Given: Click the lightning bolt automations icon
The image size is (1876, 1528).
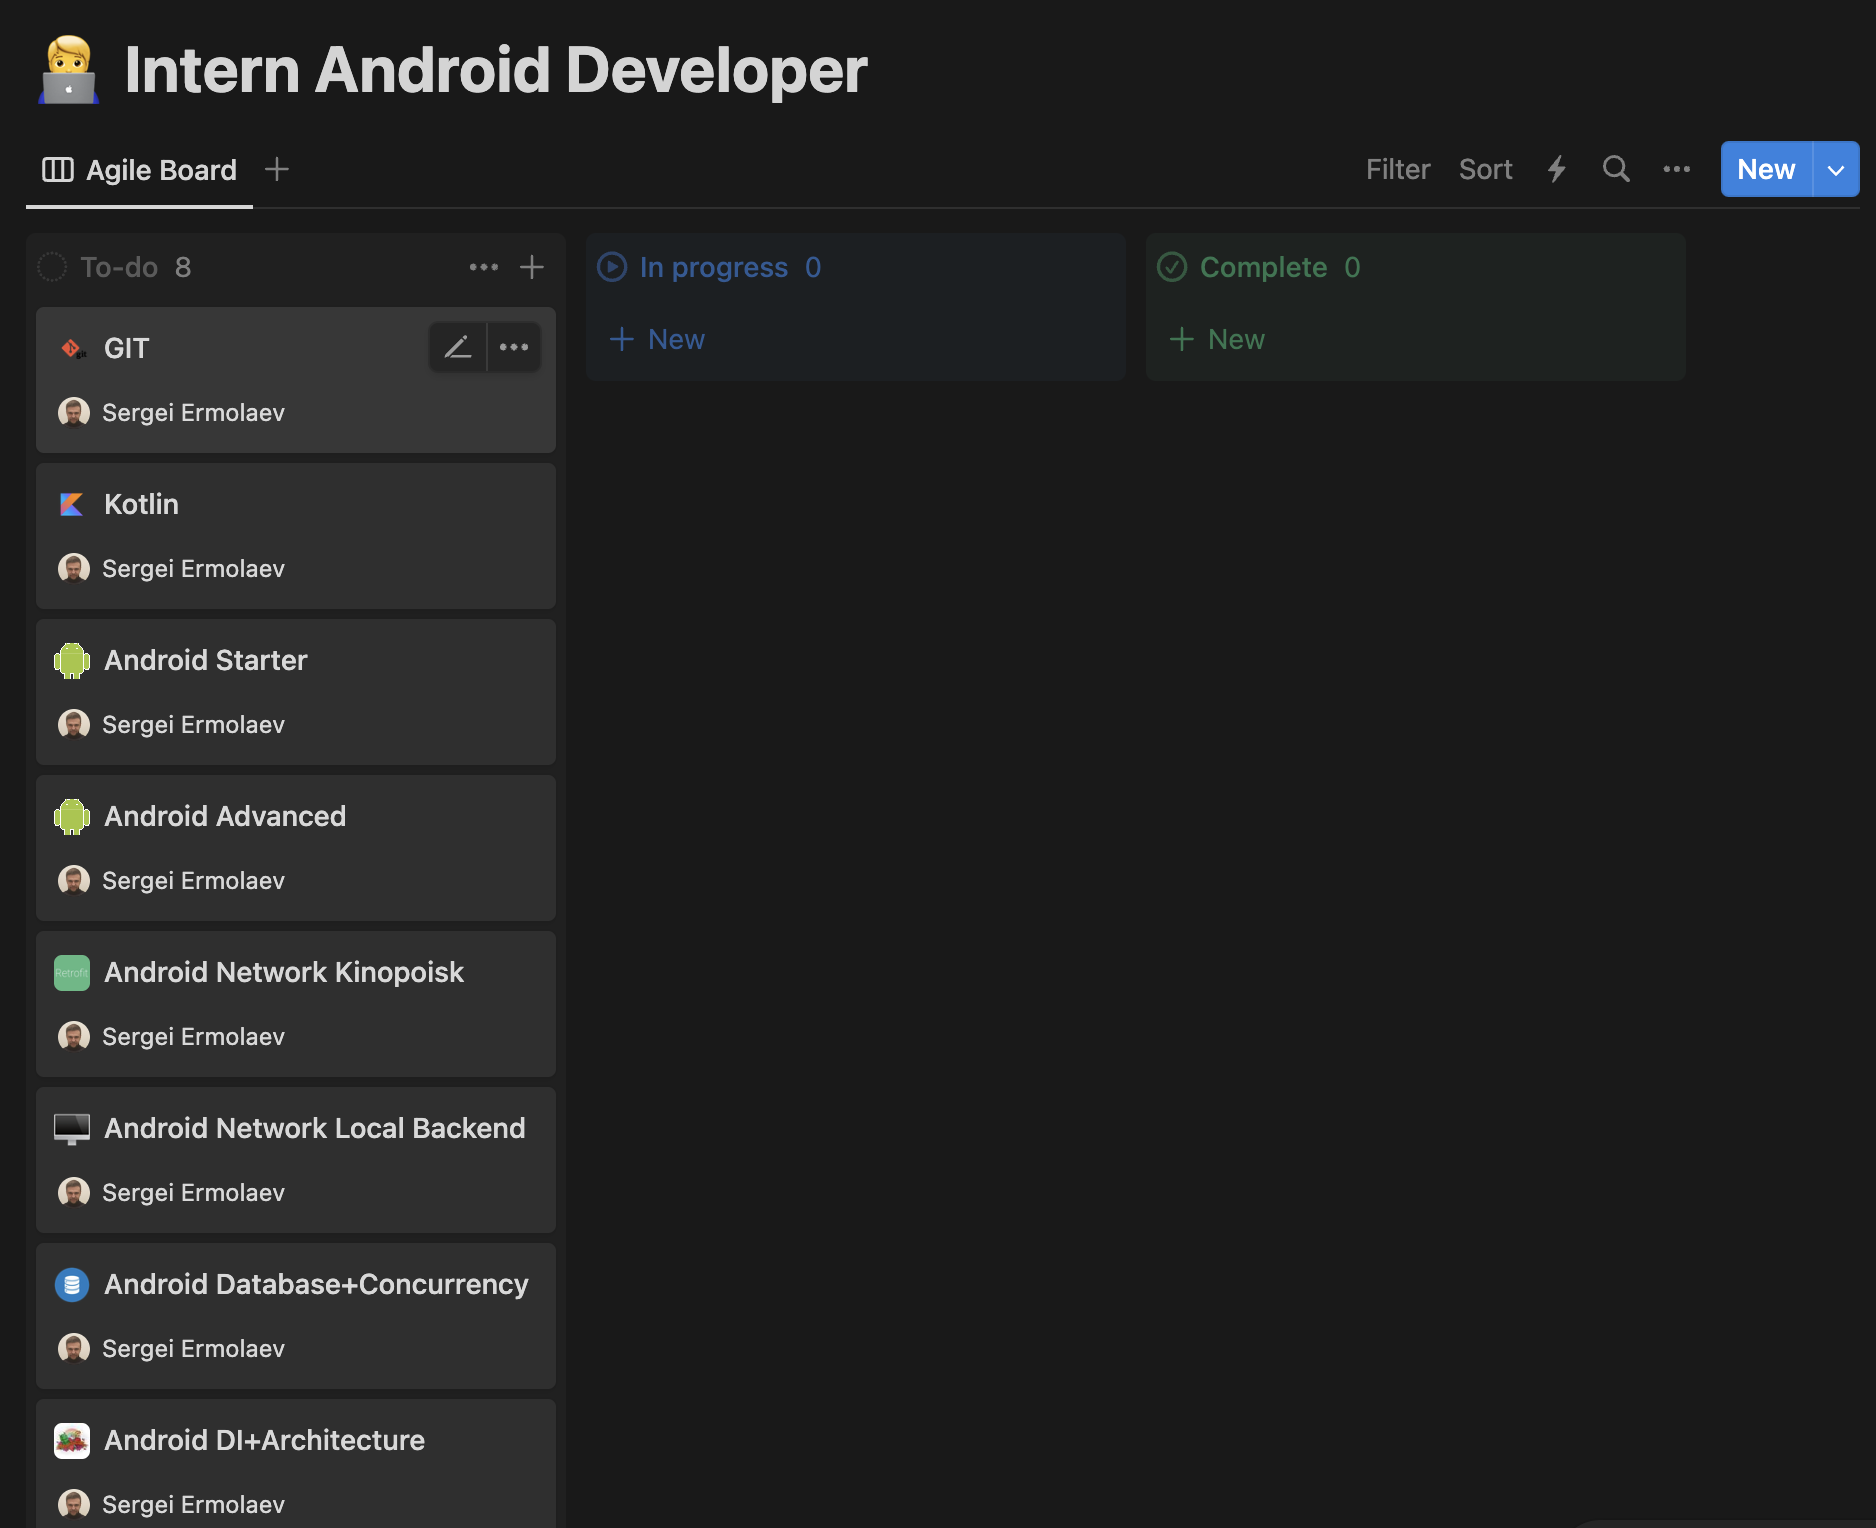Looking at the screenshot, I should [1556, 169].
